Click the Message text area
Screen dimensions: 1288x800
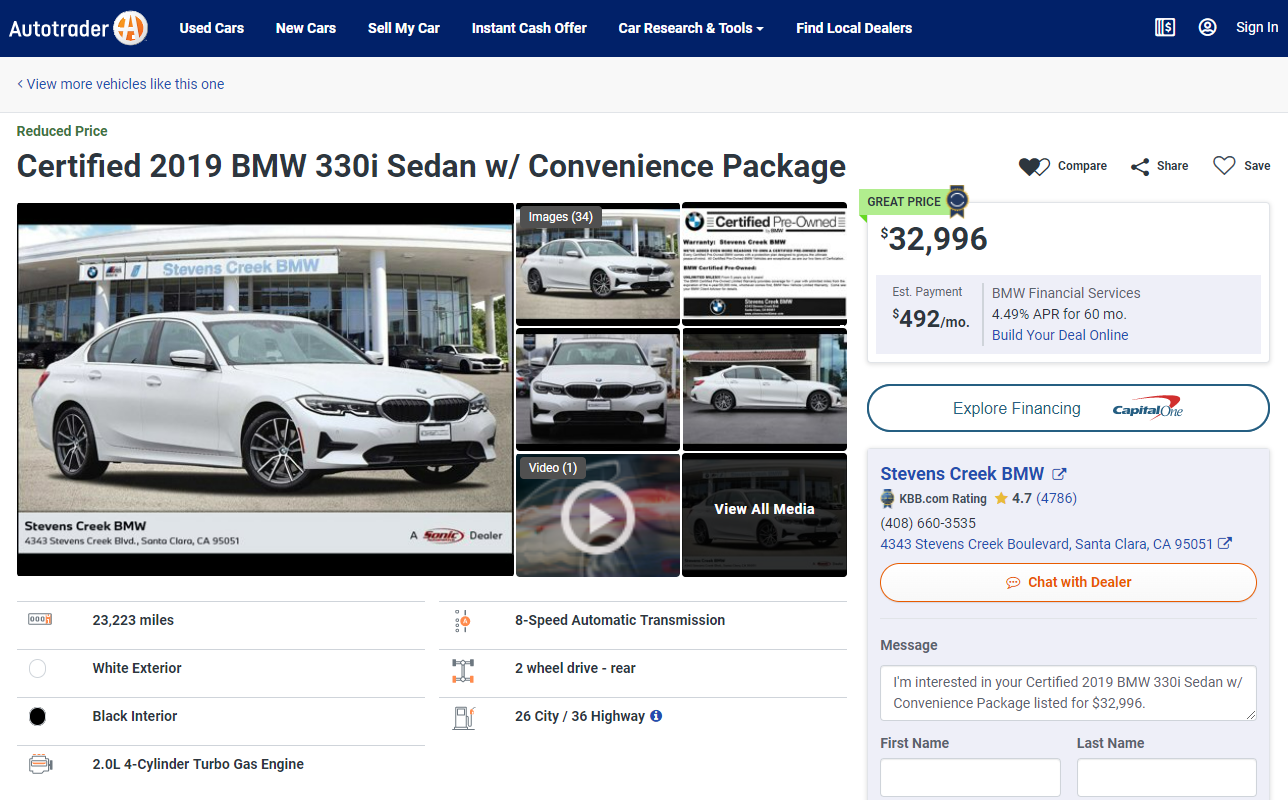1068,693
